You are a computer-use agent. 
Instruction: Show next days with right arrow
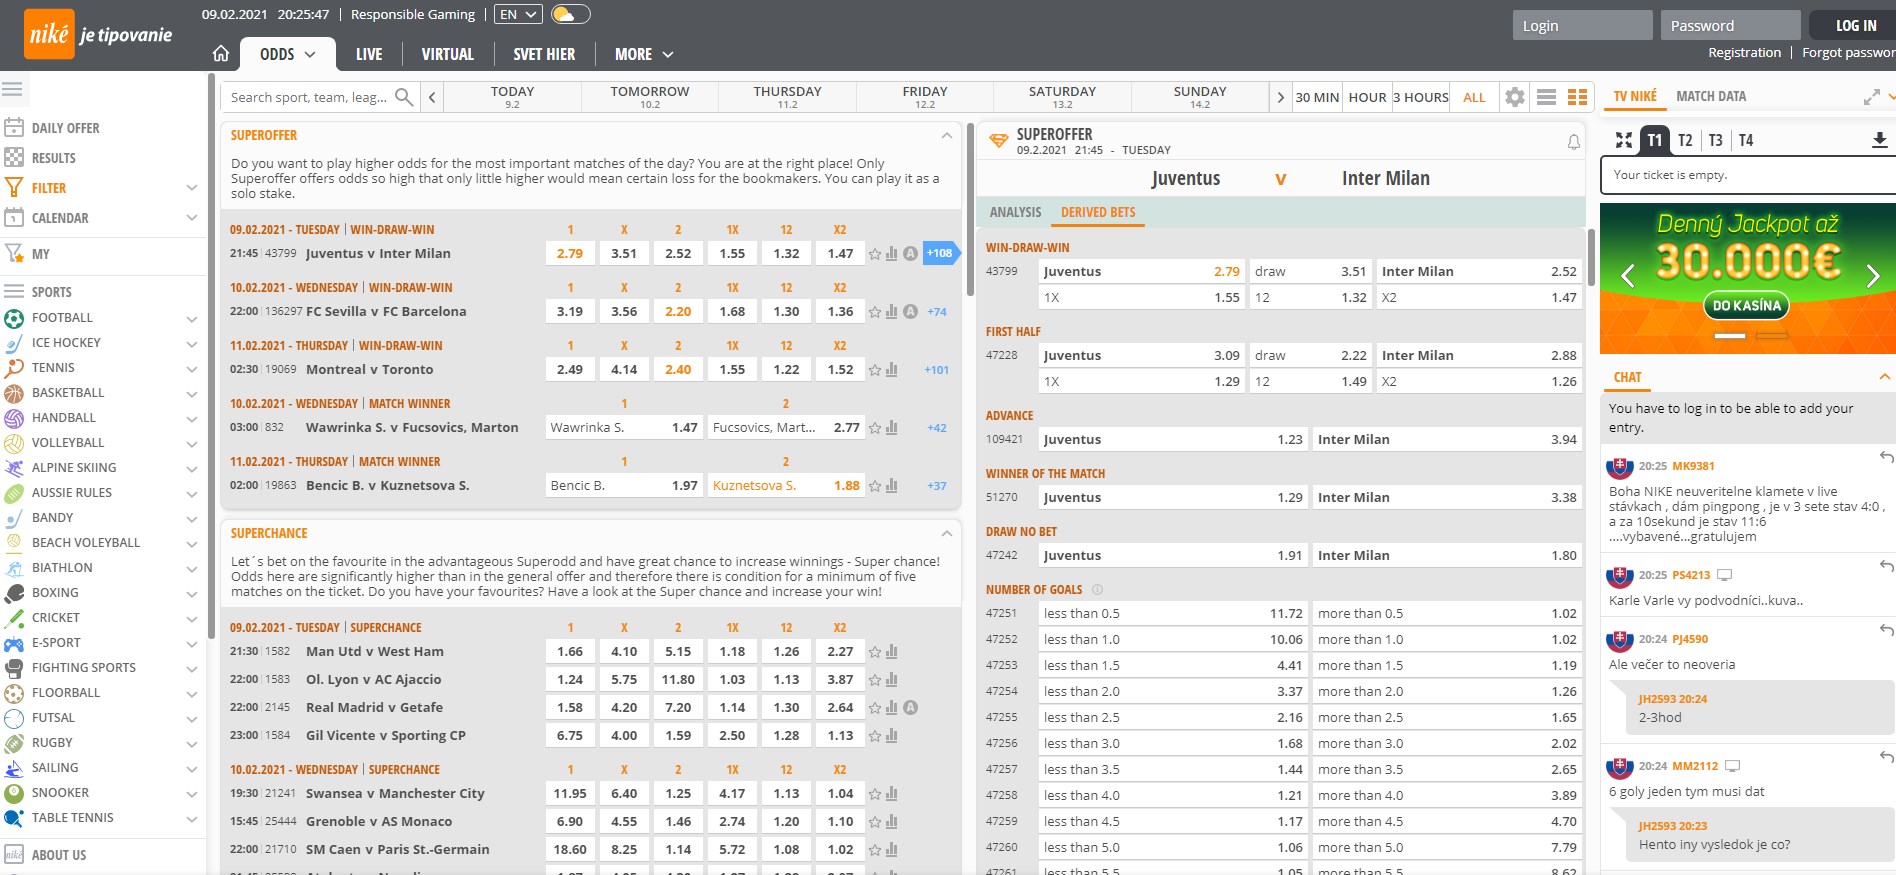[x=1280, y=97]
